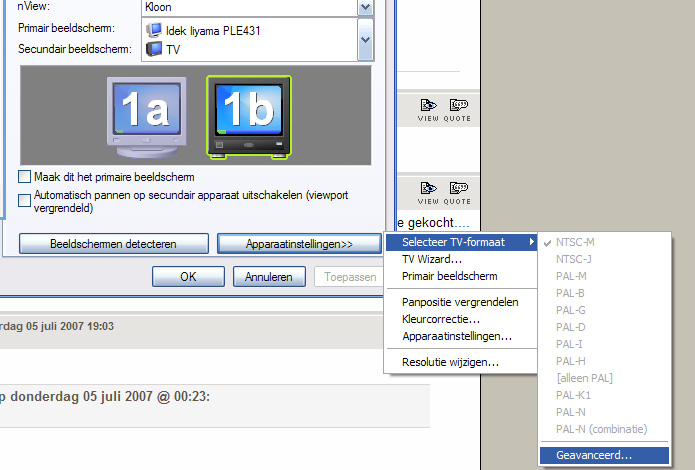This screenshot has width=695, height=470.
Task: Expand the Selecteer TV-formaat submenu
Action: (461, 242)
